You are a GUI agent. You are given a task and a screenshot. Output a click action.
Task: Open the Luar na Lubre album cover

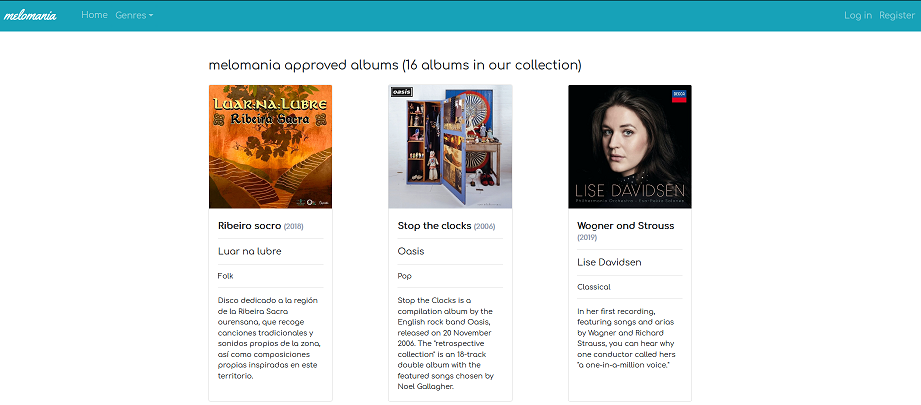click(x=270, y=147)
